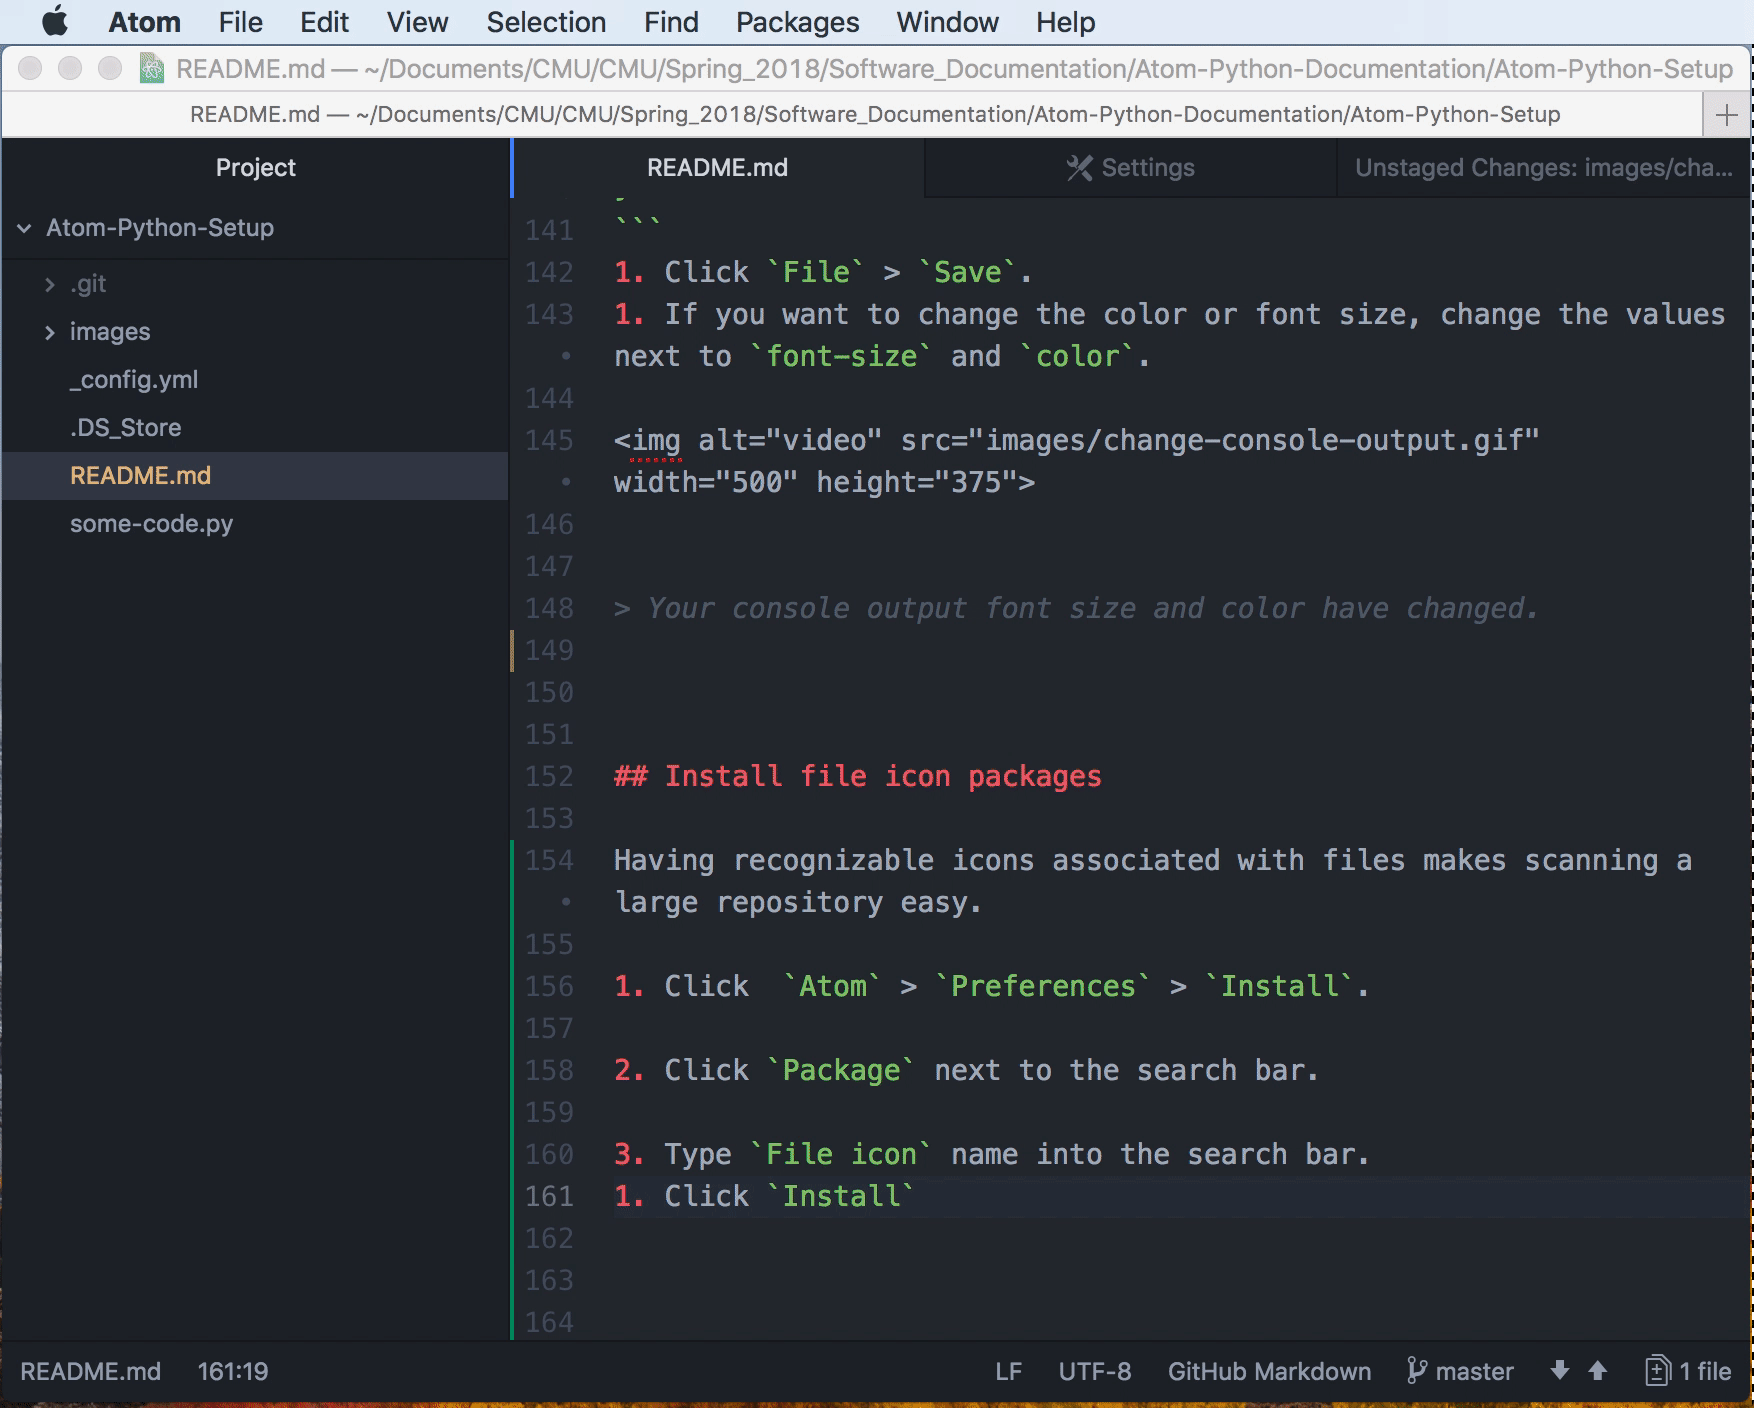Open the Unstaged Changes tab

click(1543, 167)
